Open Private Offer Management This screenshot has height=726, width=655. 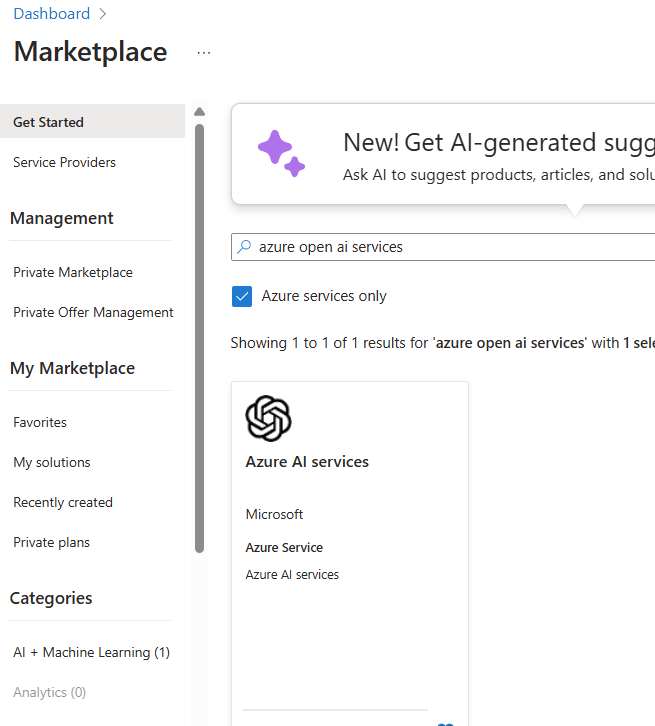pyautogui.click(x=93, y=312)
